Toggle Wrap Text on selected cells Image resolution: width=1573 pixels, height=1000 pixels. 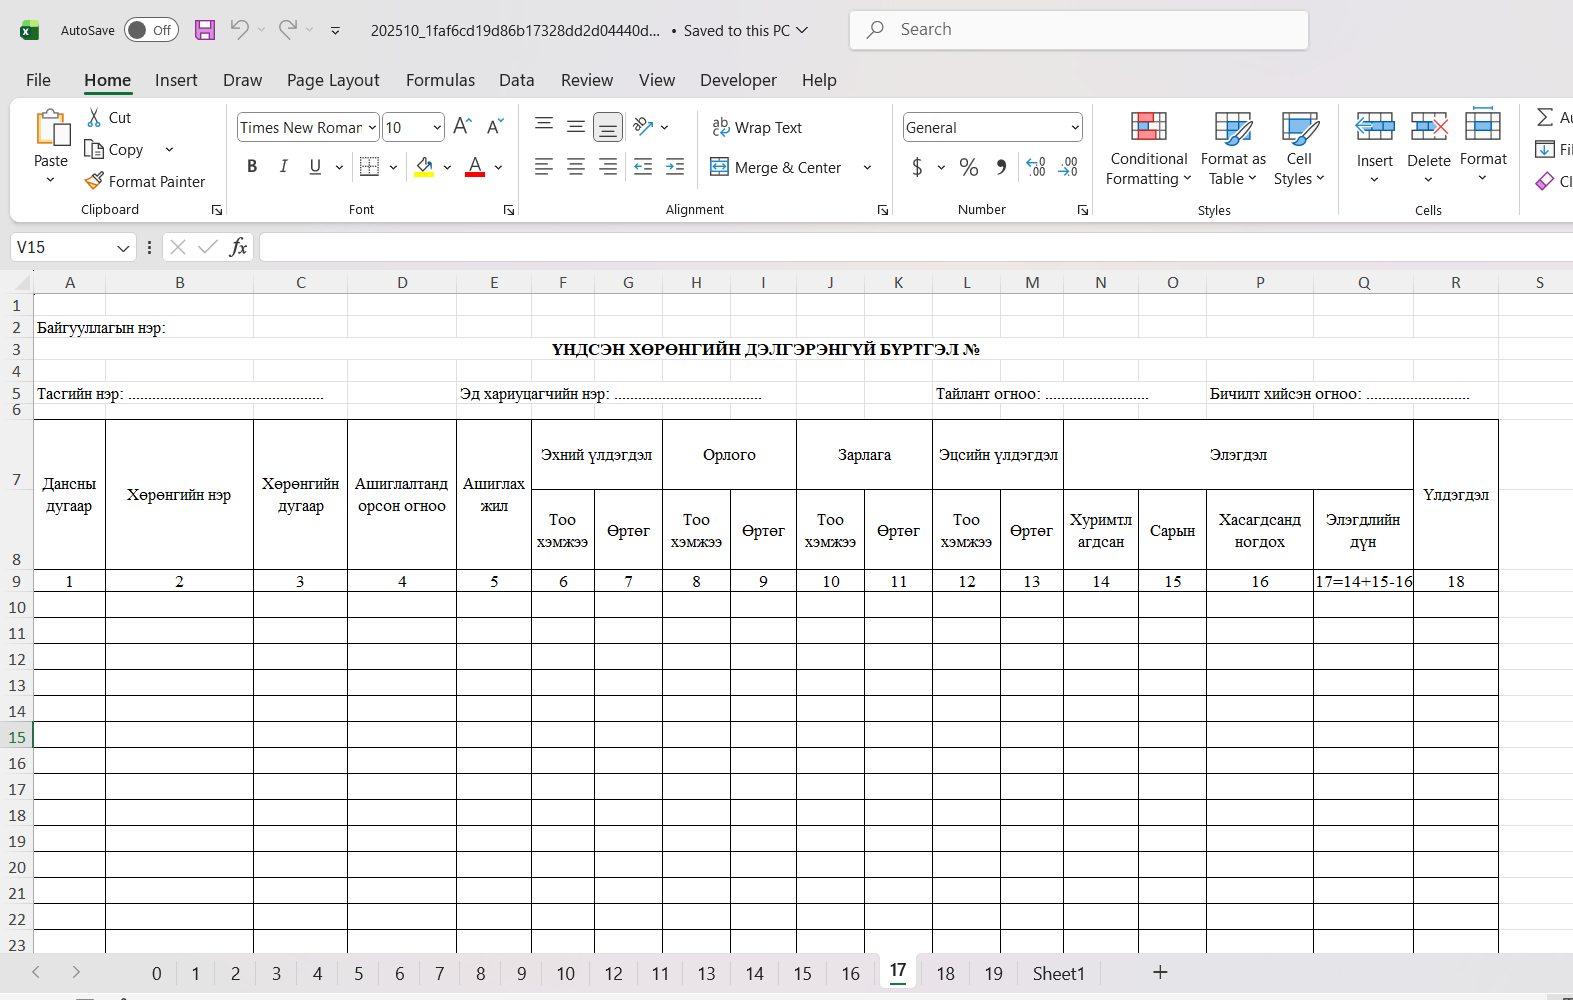click(x=757, y=127)
